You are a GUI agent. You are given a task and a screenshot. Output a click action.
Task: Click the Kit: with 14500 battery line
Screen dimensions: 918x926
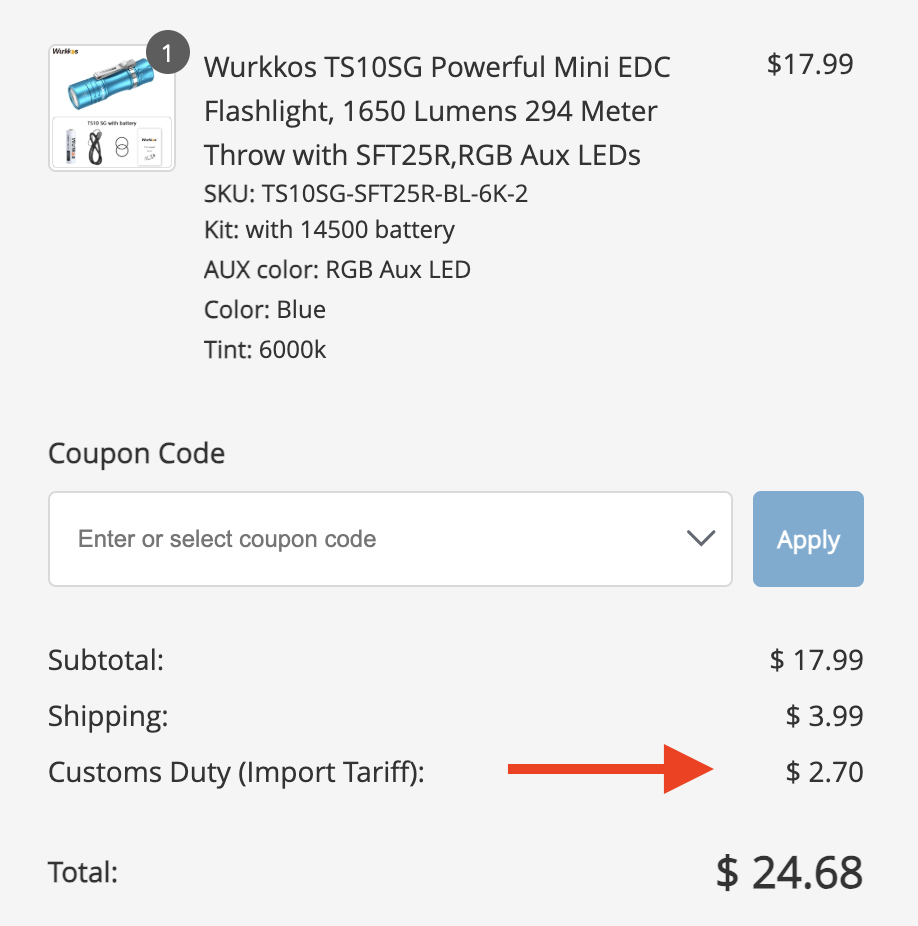pyautogui.click(x=329, y=230)
